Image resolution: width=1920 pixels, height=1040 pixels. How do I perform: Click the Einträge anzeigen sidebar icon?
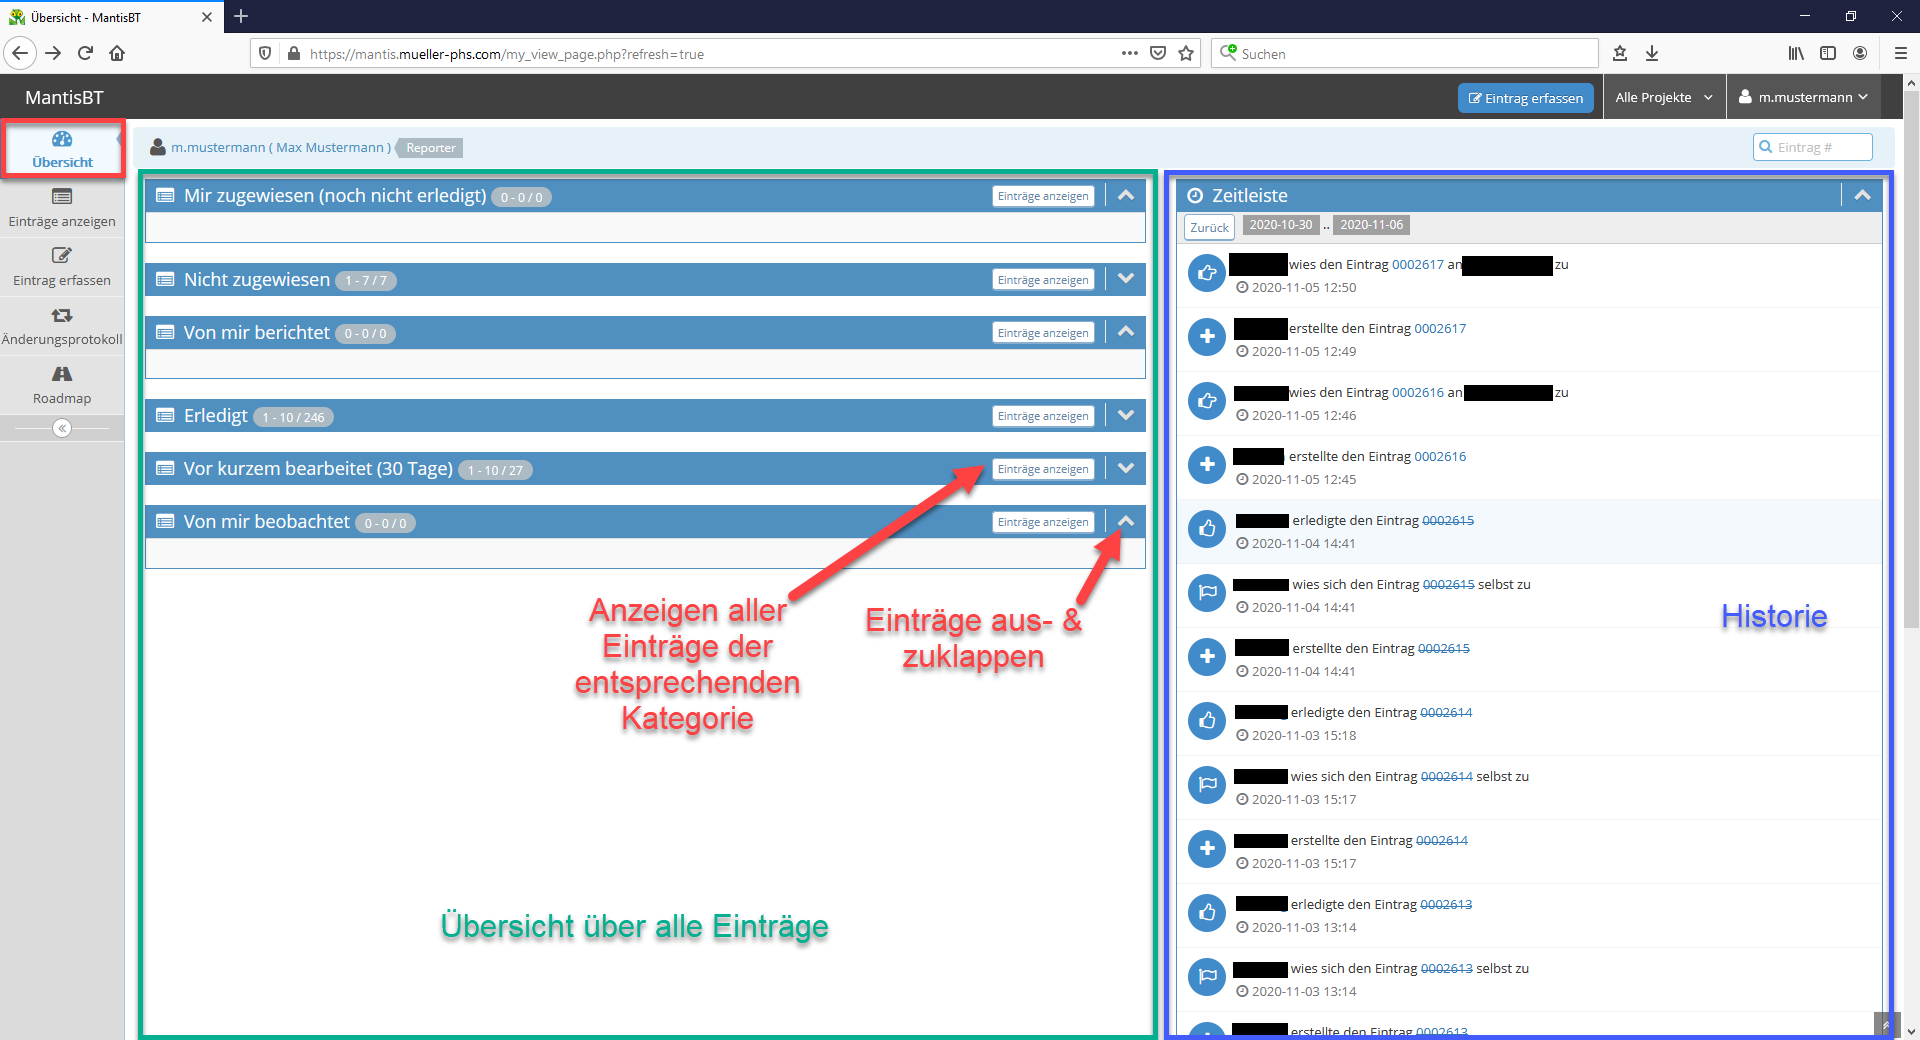pyautogui.click(x=62, y=197)
